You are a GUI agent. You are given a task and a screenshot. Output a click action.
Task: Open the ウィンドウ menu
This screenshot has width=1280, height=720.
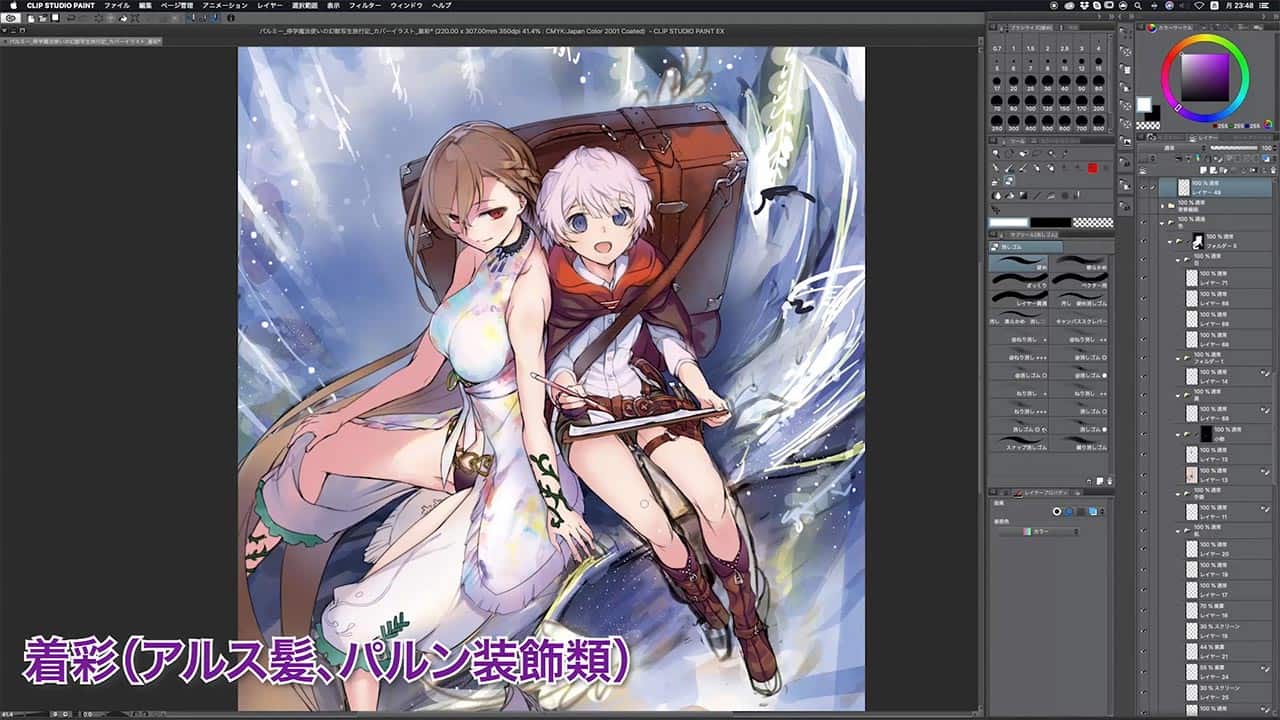[x=406, y=5]
